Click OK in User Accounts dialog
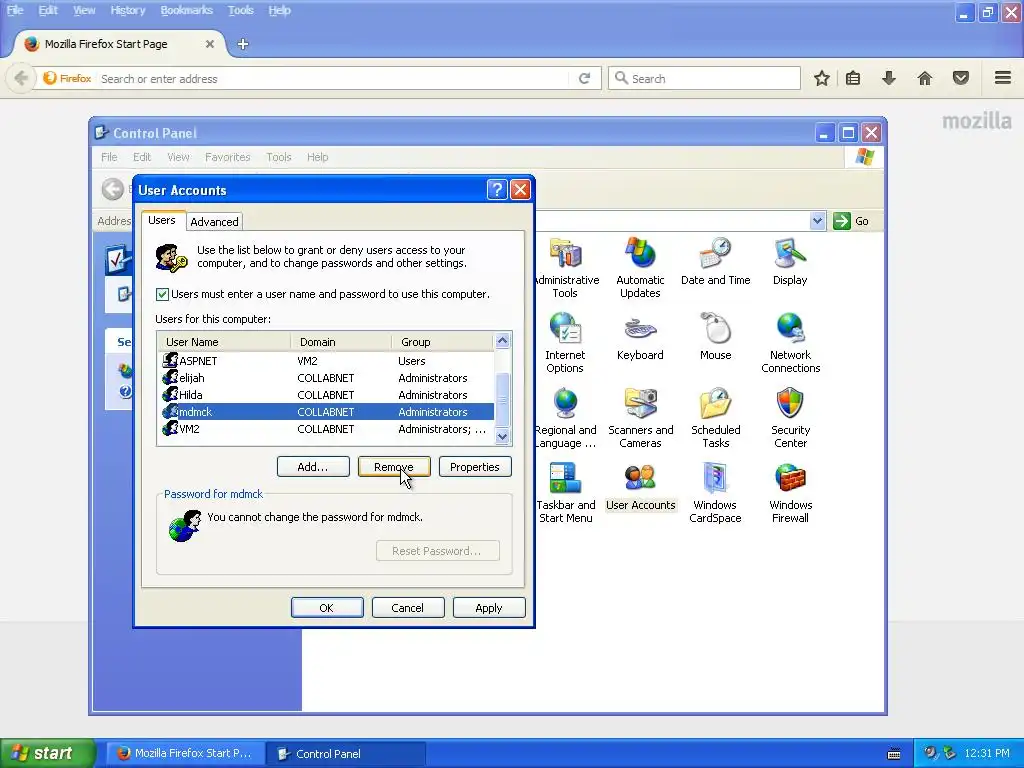This screenshot has height=768, width=1024. click(x=327, y=608)
